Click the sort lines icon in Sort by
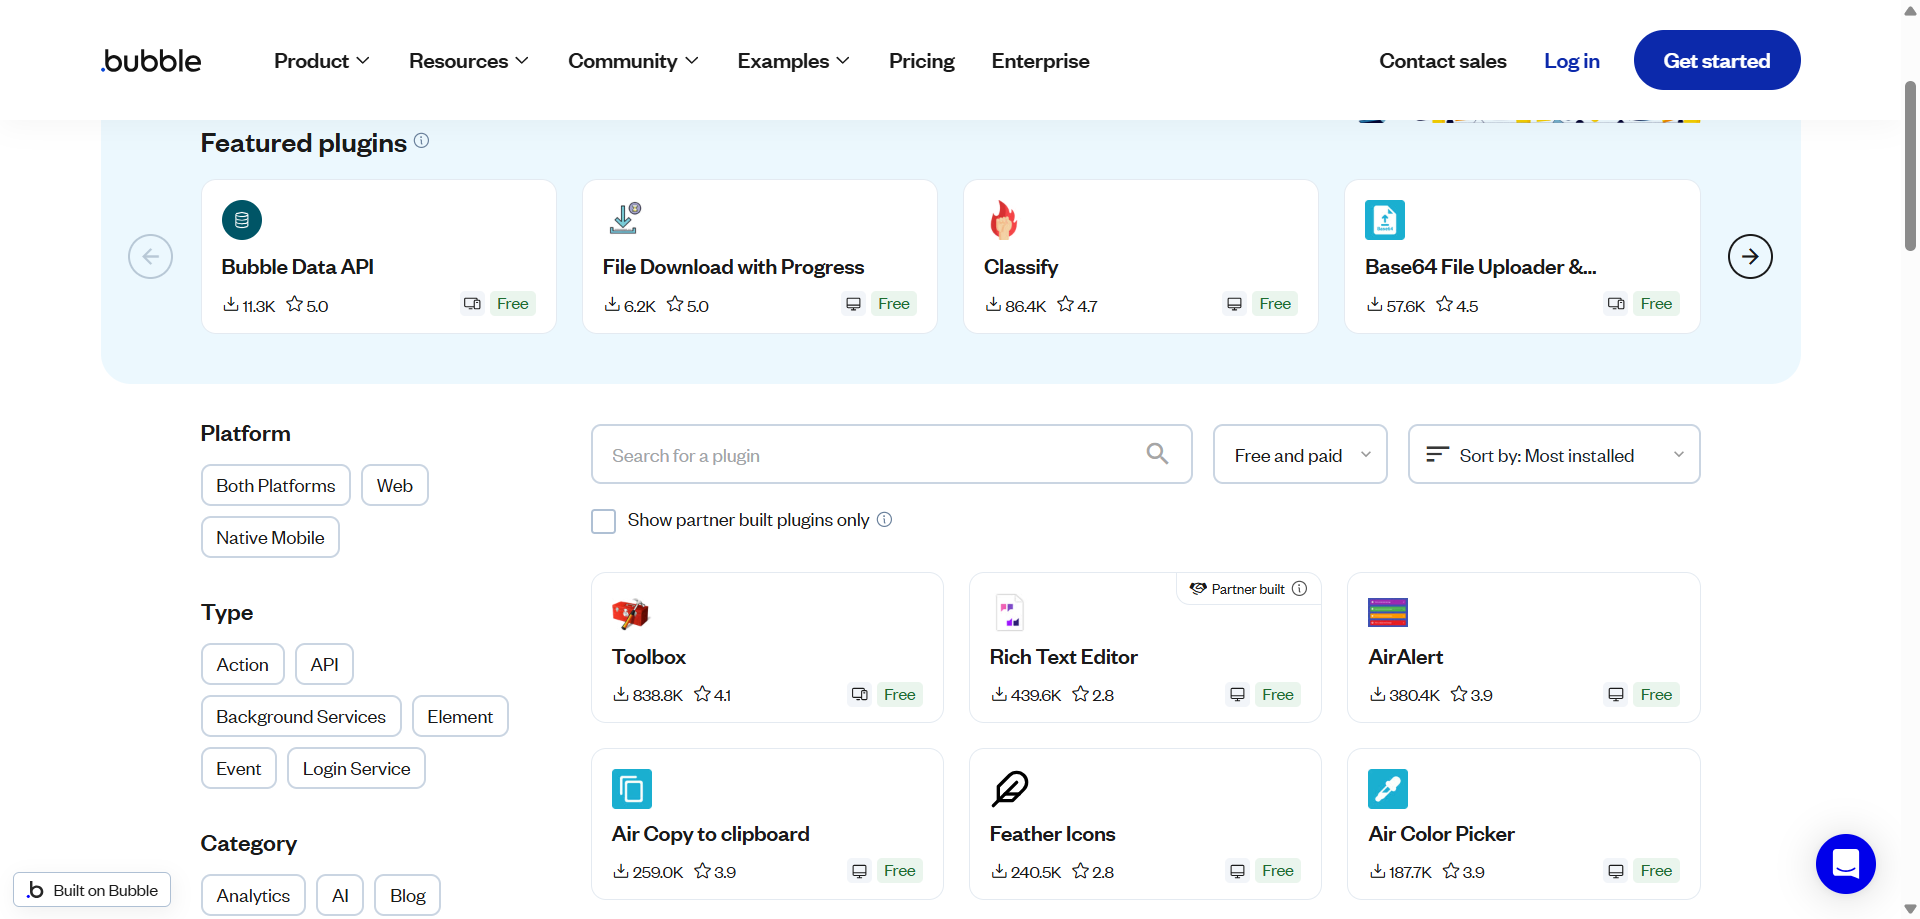 (1437, 455)
